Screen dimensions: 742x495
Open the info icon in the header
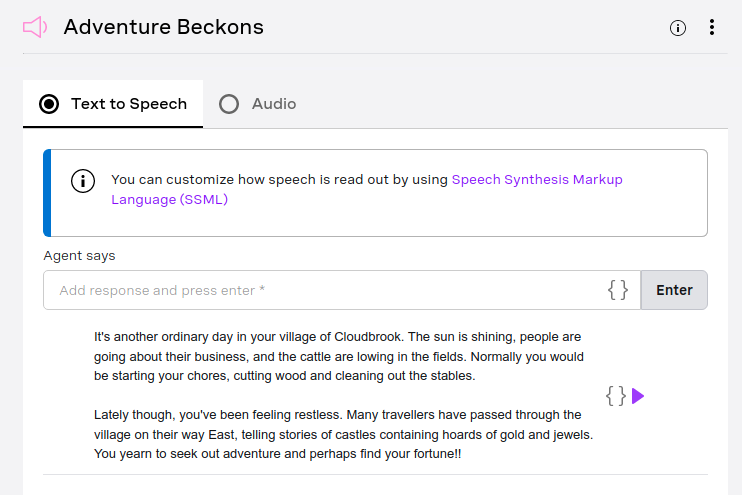tap(678, 28)
